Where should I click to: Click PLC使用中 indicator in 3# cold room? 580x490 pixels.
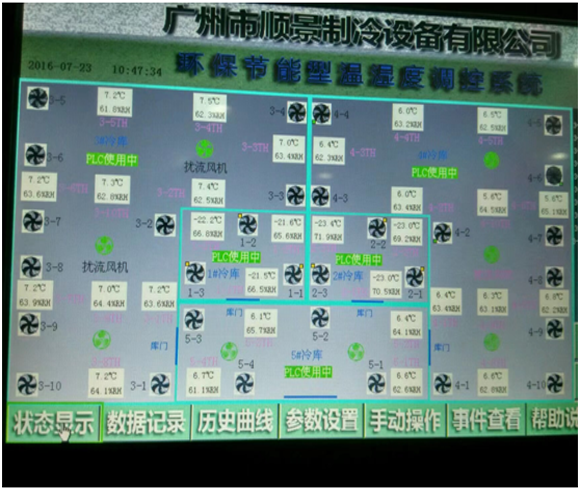tap(112, 160)
